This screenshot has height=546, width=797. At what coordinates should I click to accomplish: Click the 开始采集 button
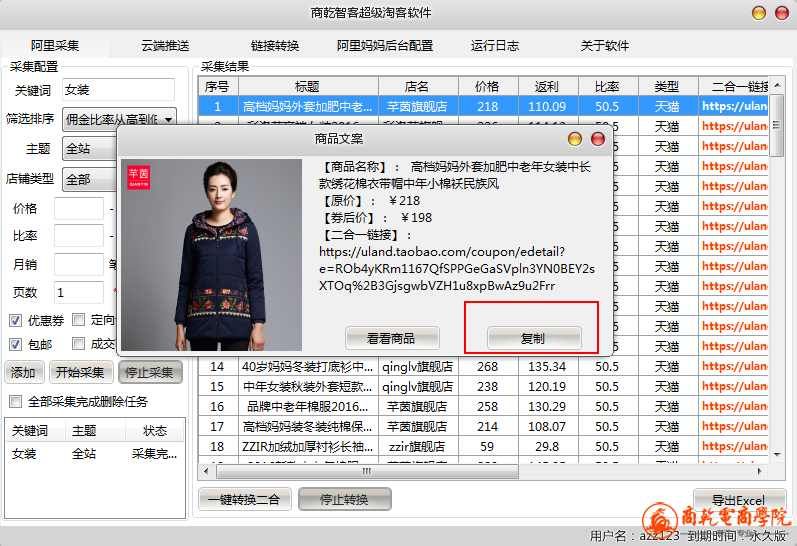click(80, 373)
